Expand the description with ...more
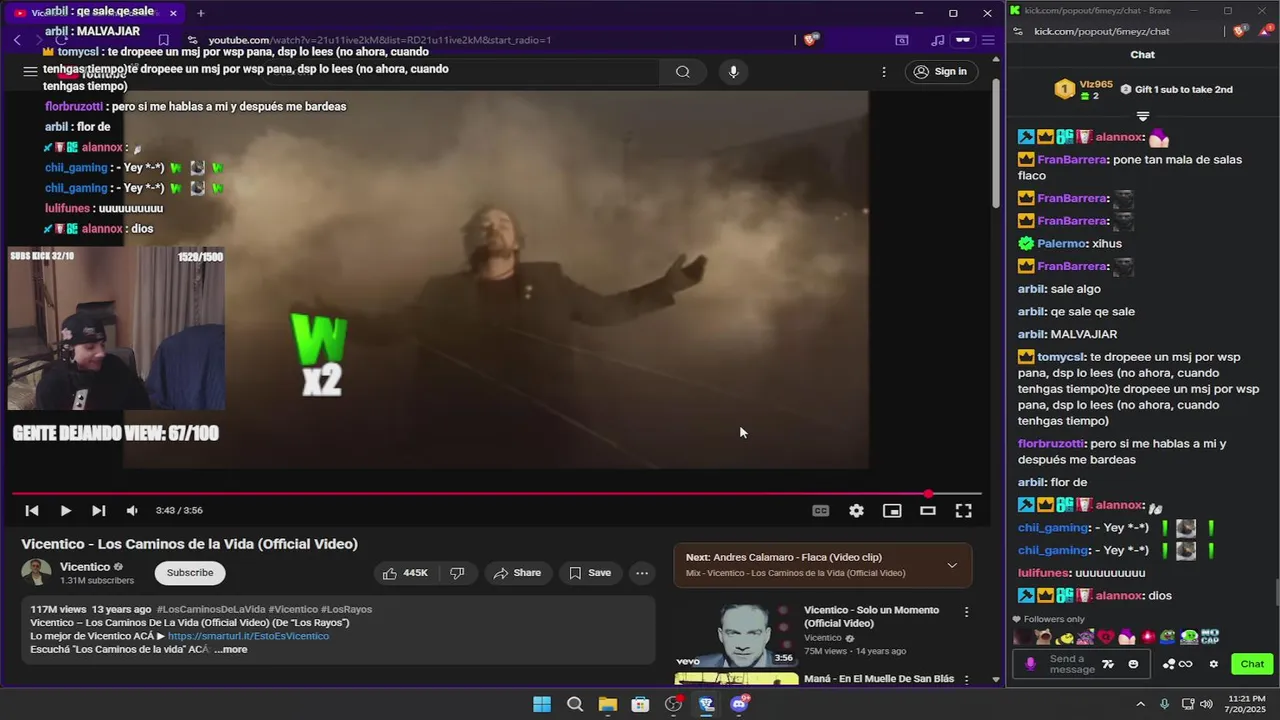 pos(230,650)
